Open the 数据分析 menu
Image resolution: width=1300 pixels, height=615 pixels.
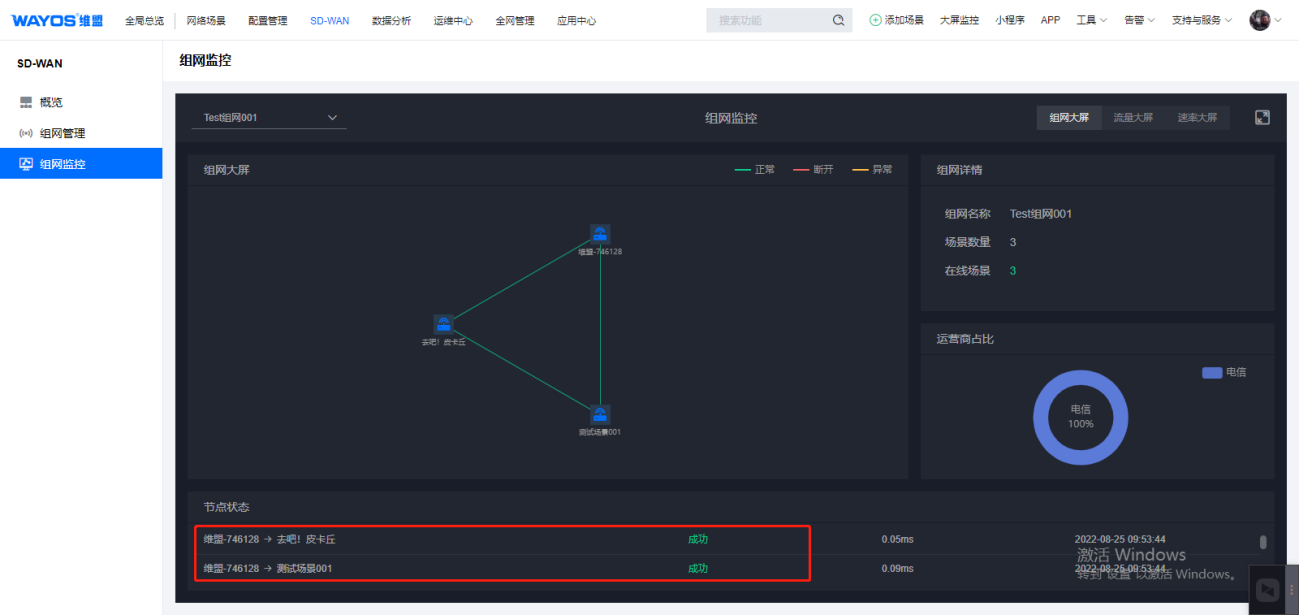coord(391,20)
